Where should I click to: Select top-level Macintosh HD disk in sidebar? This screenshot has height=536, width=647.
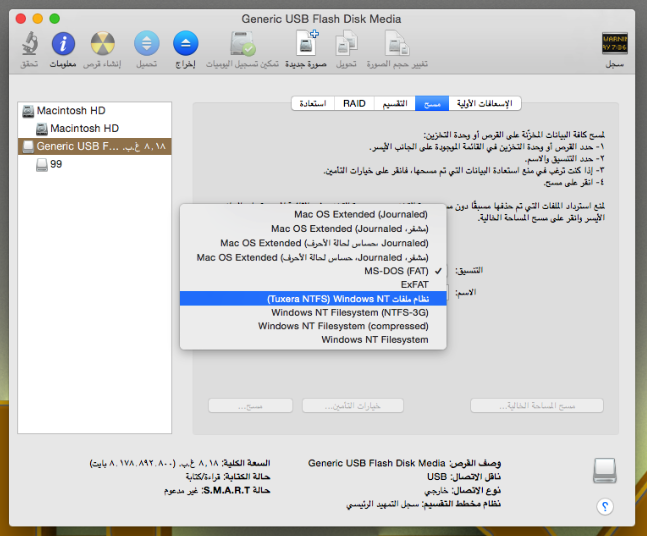pyautogui.click(x=94, y=111)
